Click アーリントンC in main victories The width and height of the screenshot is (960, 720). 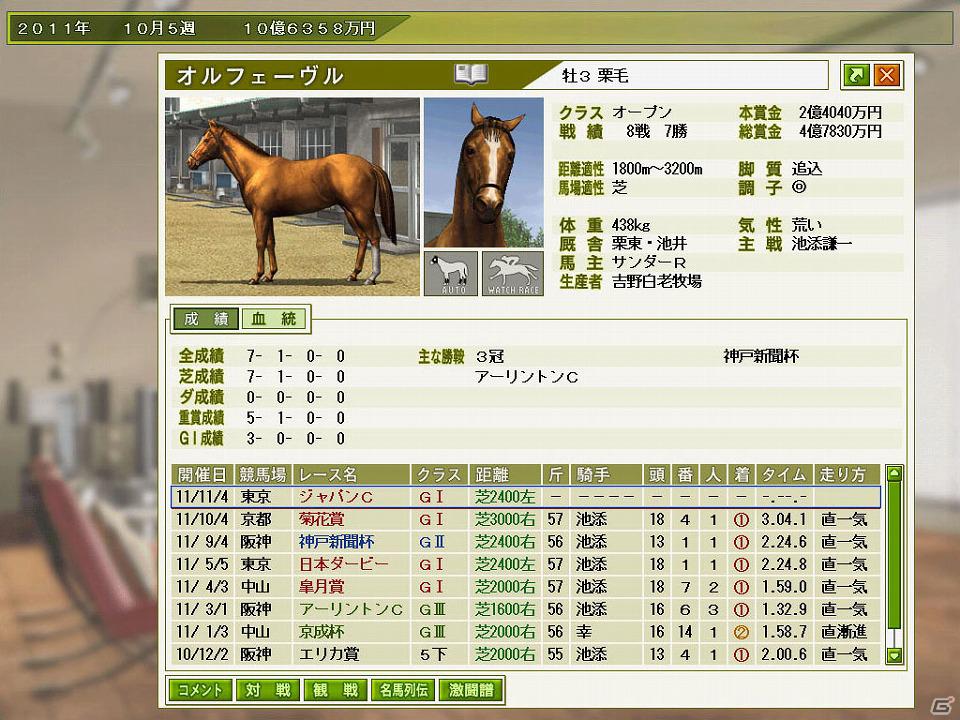[x=527, y=377]
